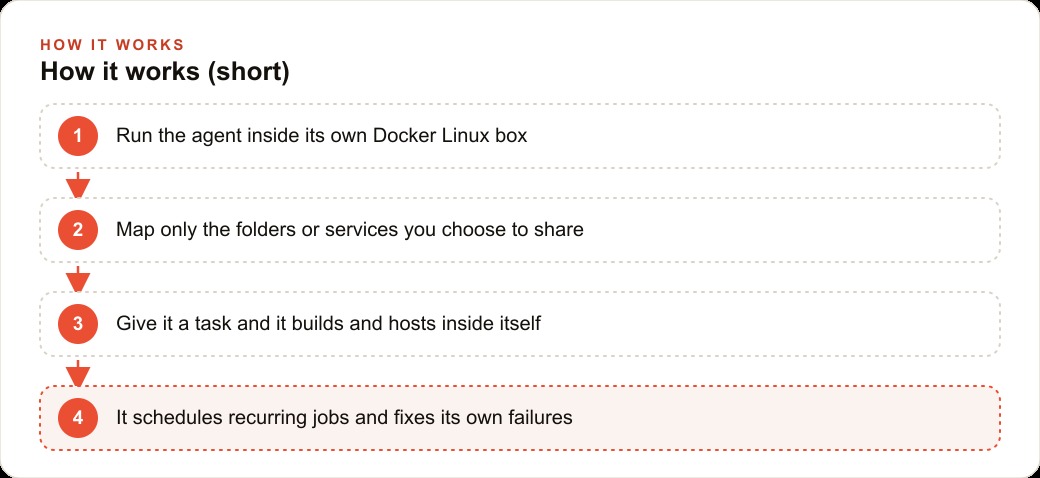Image resolution: width=1040 pixels, height=478 pixels.
Task: Click the arrow pointing to step 4
Action: click(x=78, y=373)
